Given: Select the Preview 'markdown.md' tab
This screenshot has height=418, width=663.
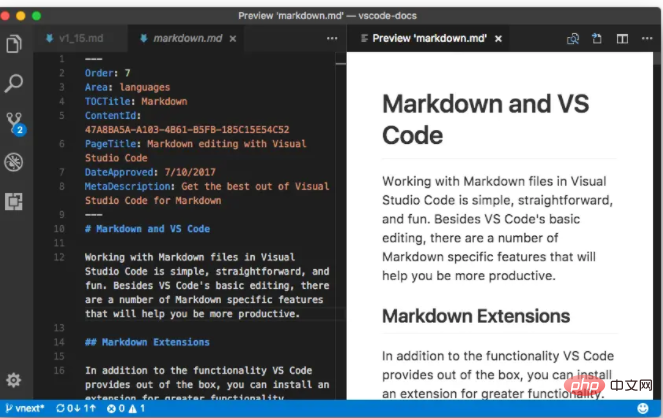Looking at the screenshot, I should coord(429,39).
